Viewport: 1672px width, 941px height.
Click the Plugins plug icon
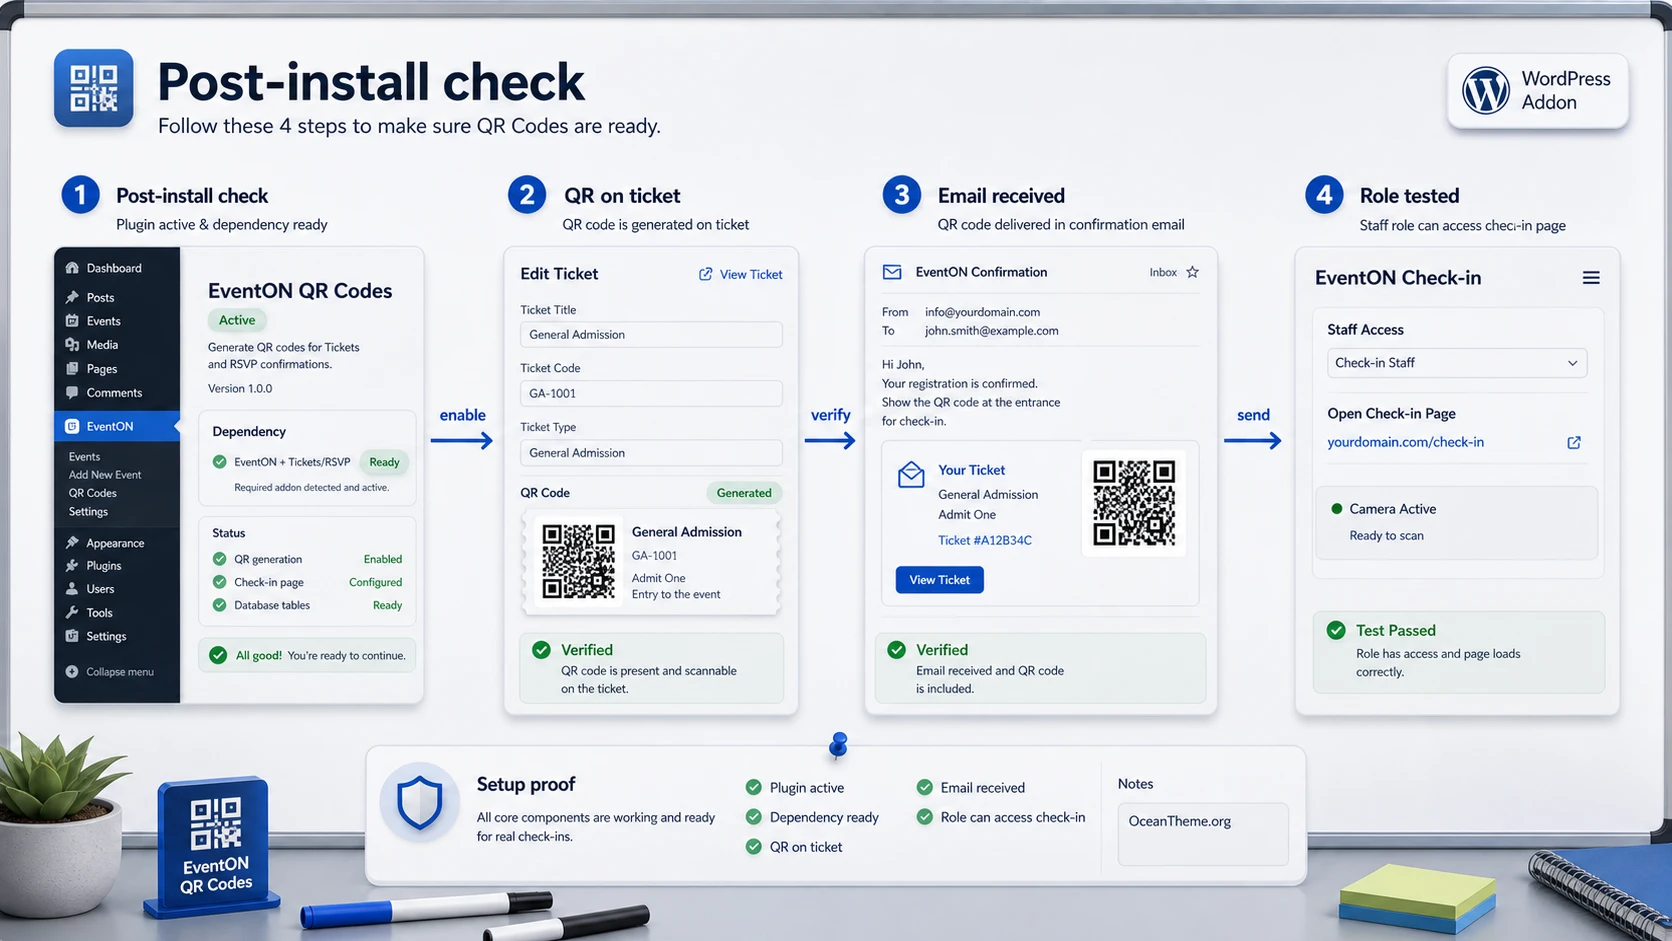72,566
